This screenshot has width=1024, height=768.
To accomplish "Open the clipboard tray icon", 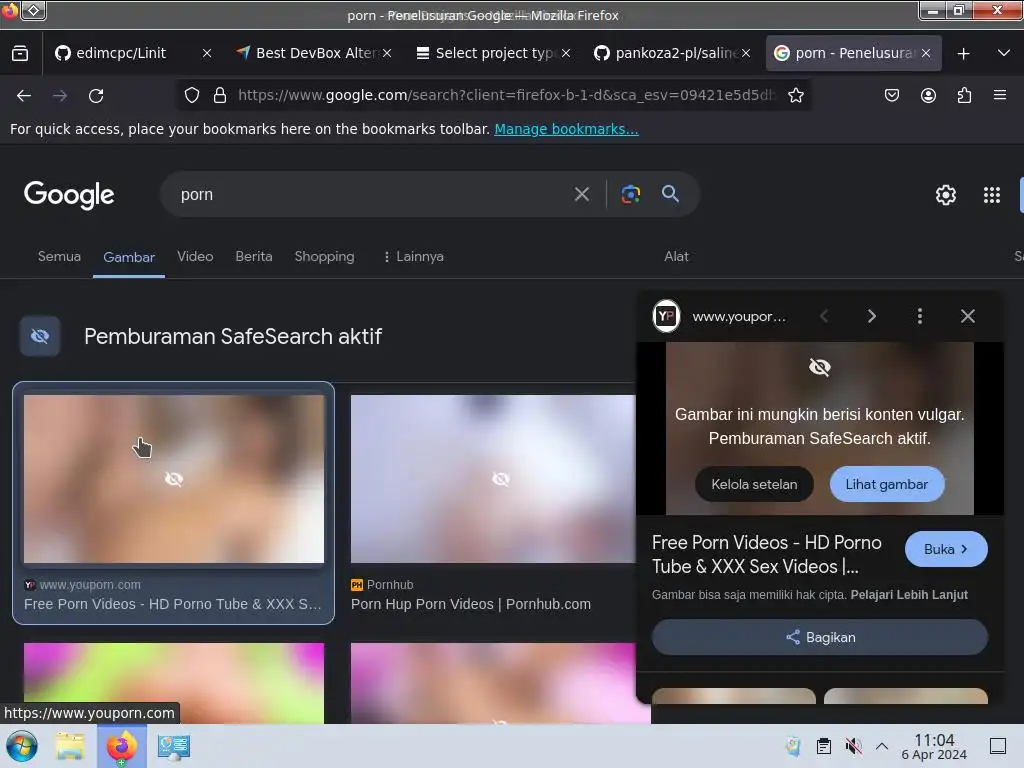I will tap(824, 746).
